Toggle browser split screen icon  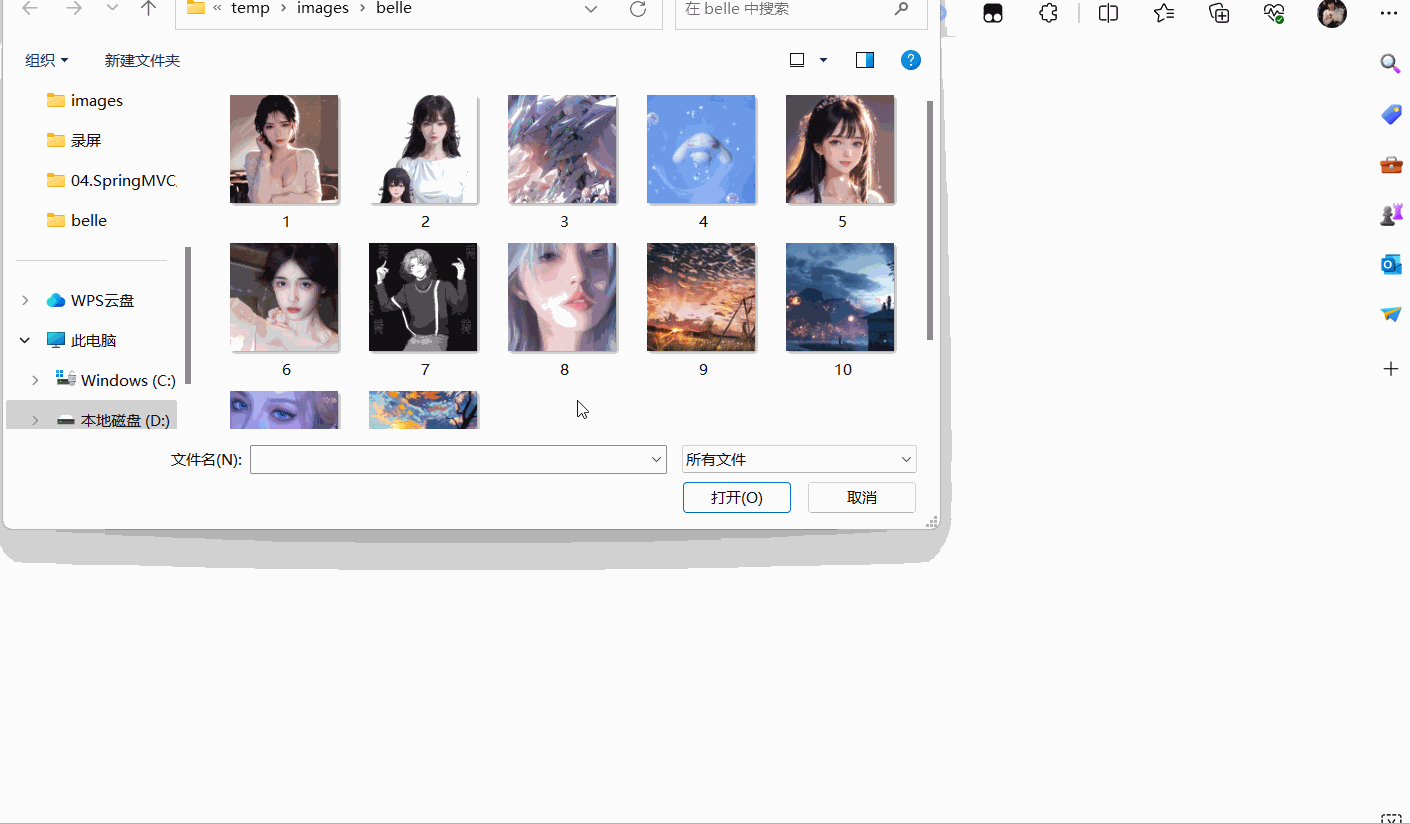coord(1108,13)
